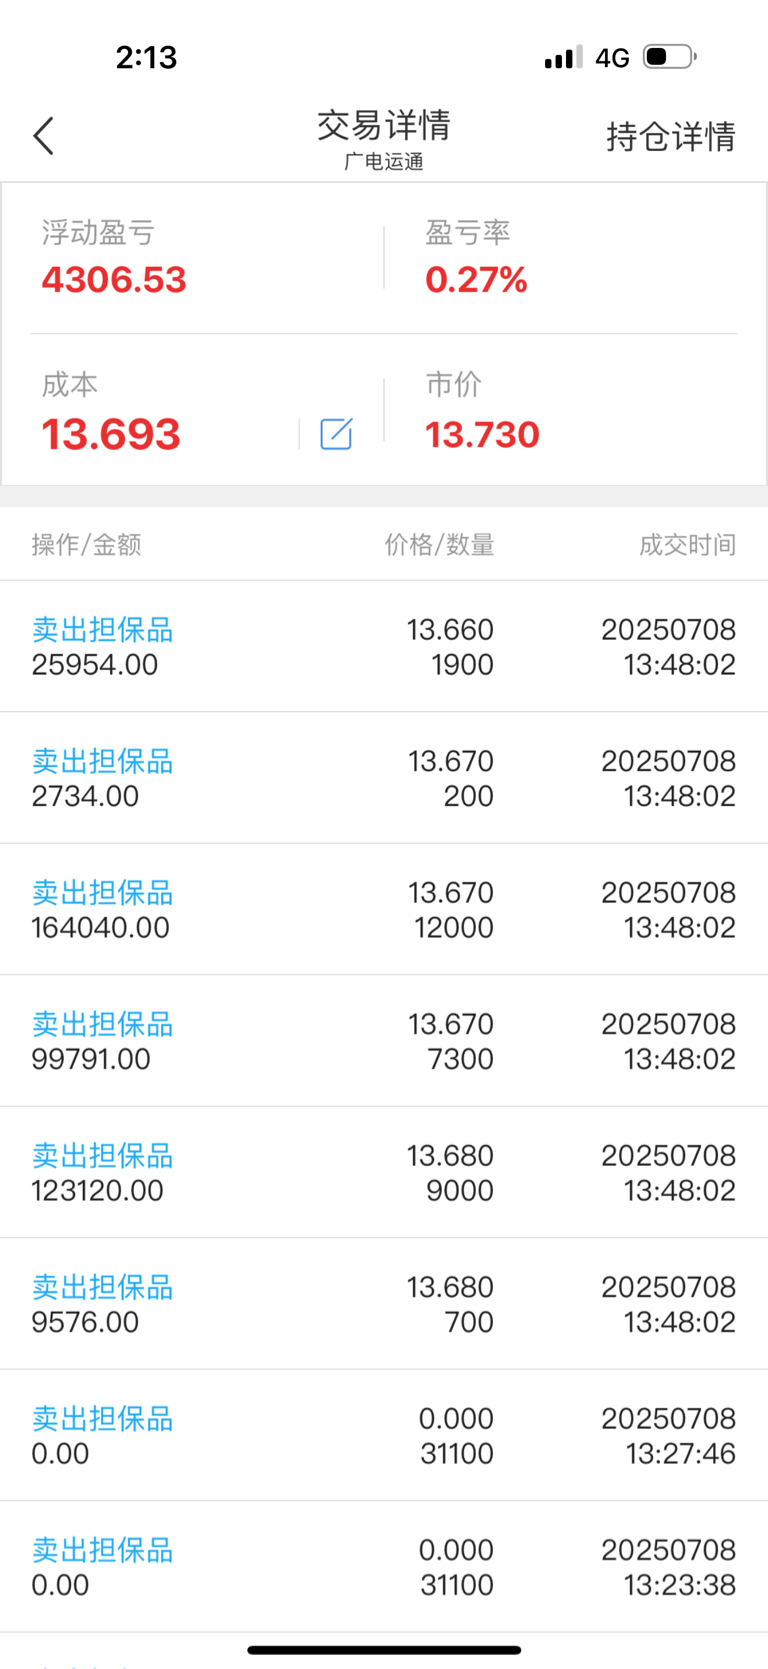The width and height of the screenshot is (768, 1669).
Task: Open the 9576.00 卖出担保品 entry
Action: coord(384,1304)
